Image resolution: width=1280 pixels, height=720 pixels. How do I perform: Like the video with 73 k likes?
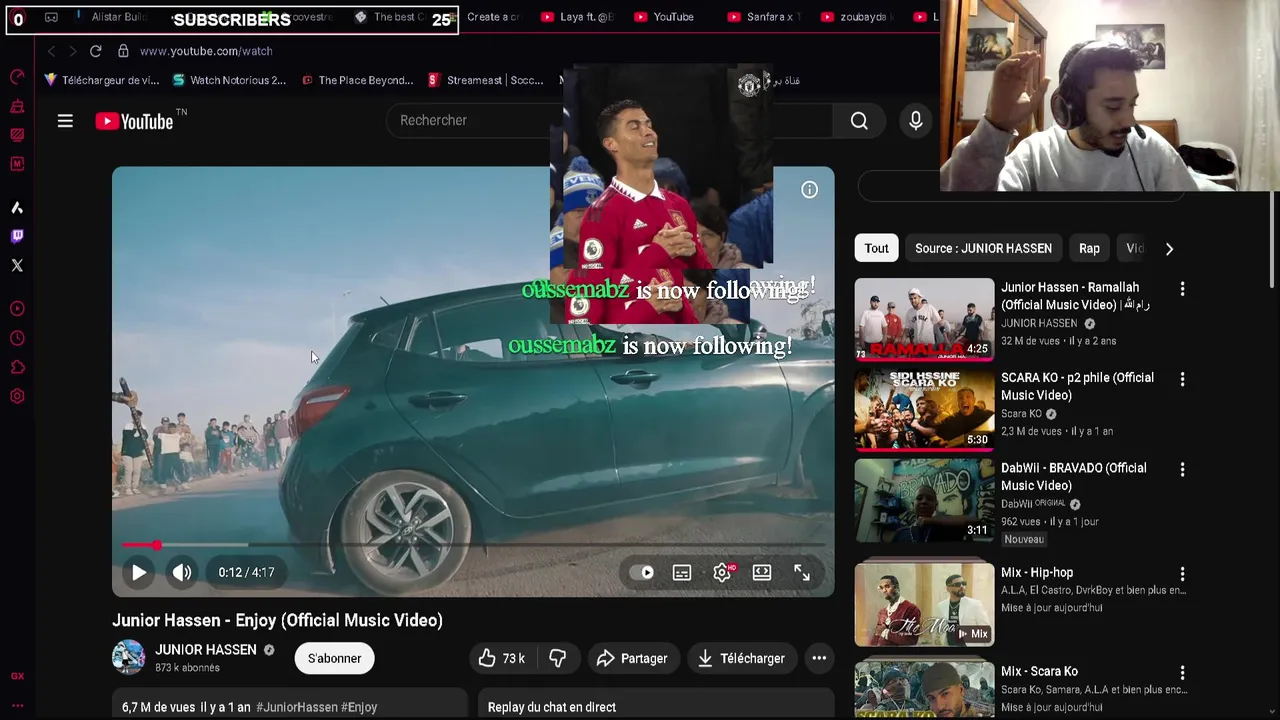pyautogui.click(x=503, y=658)
